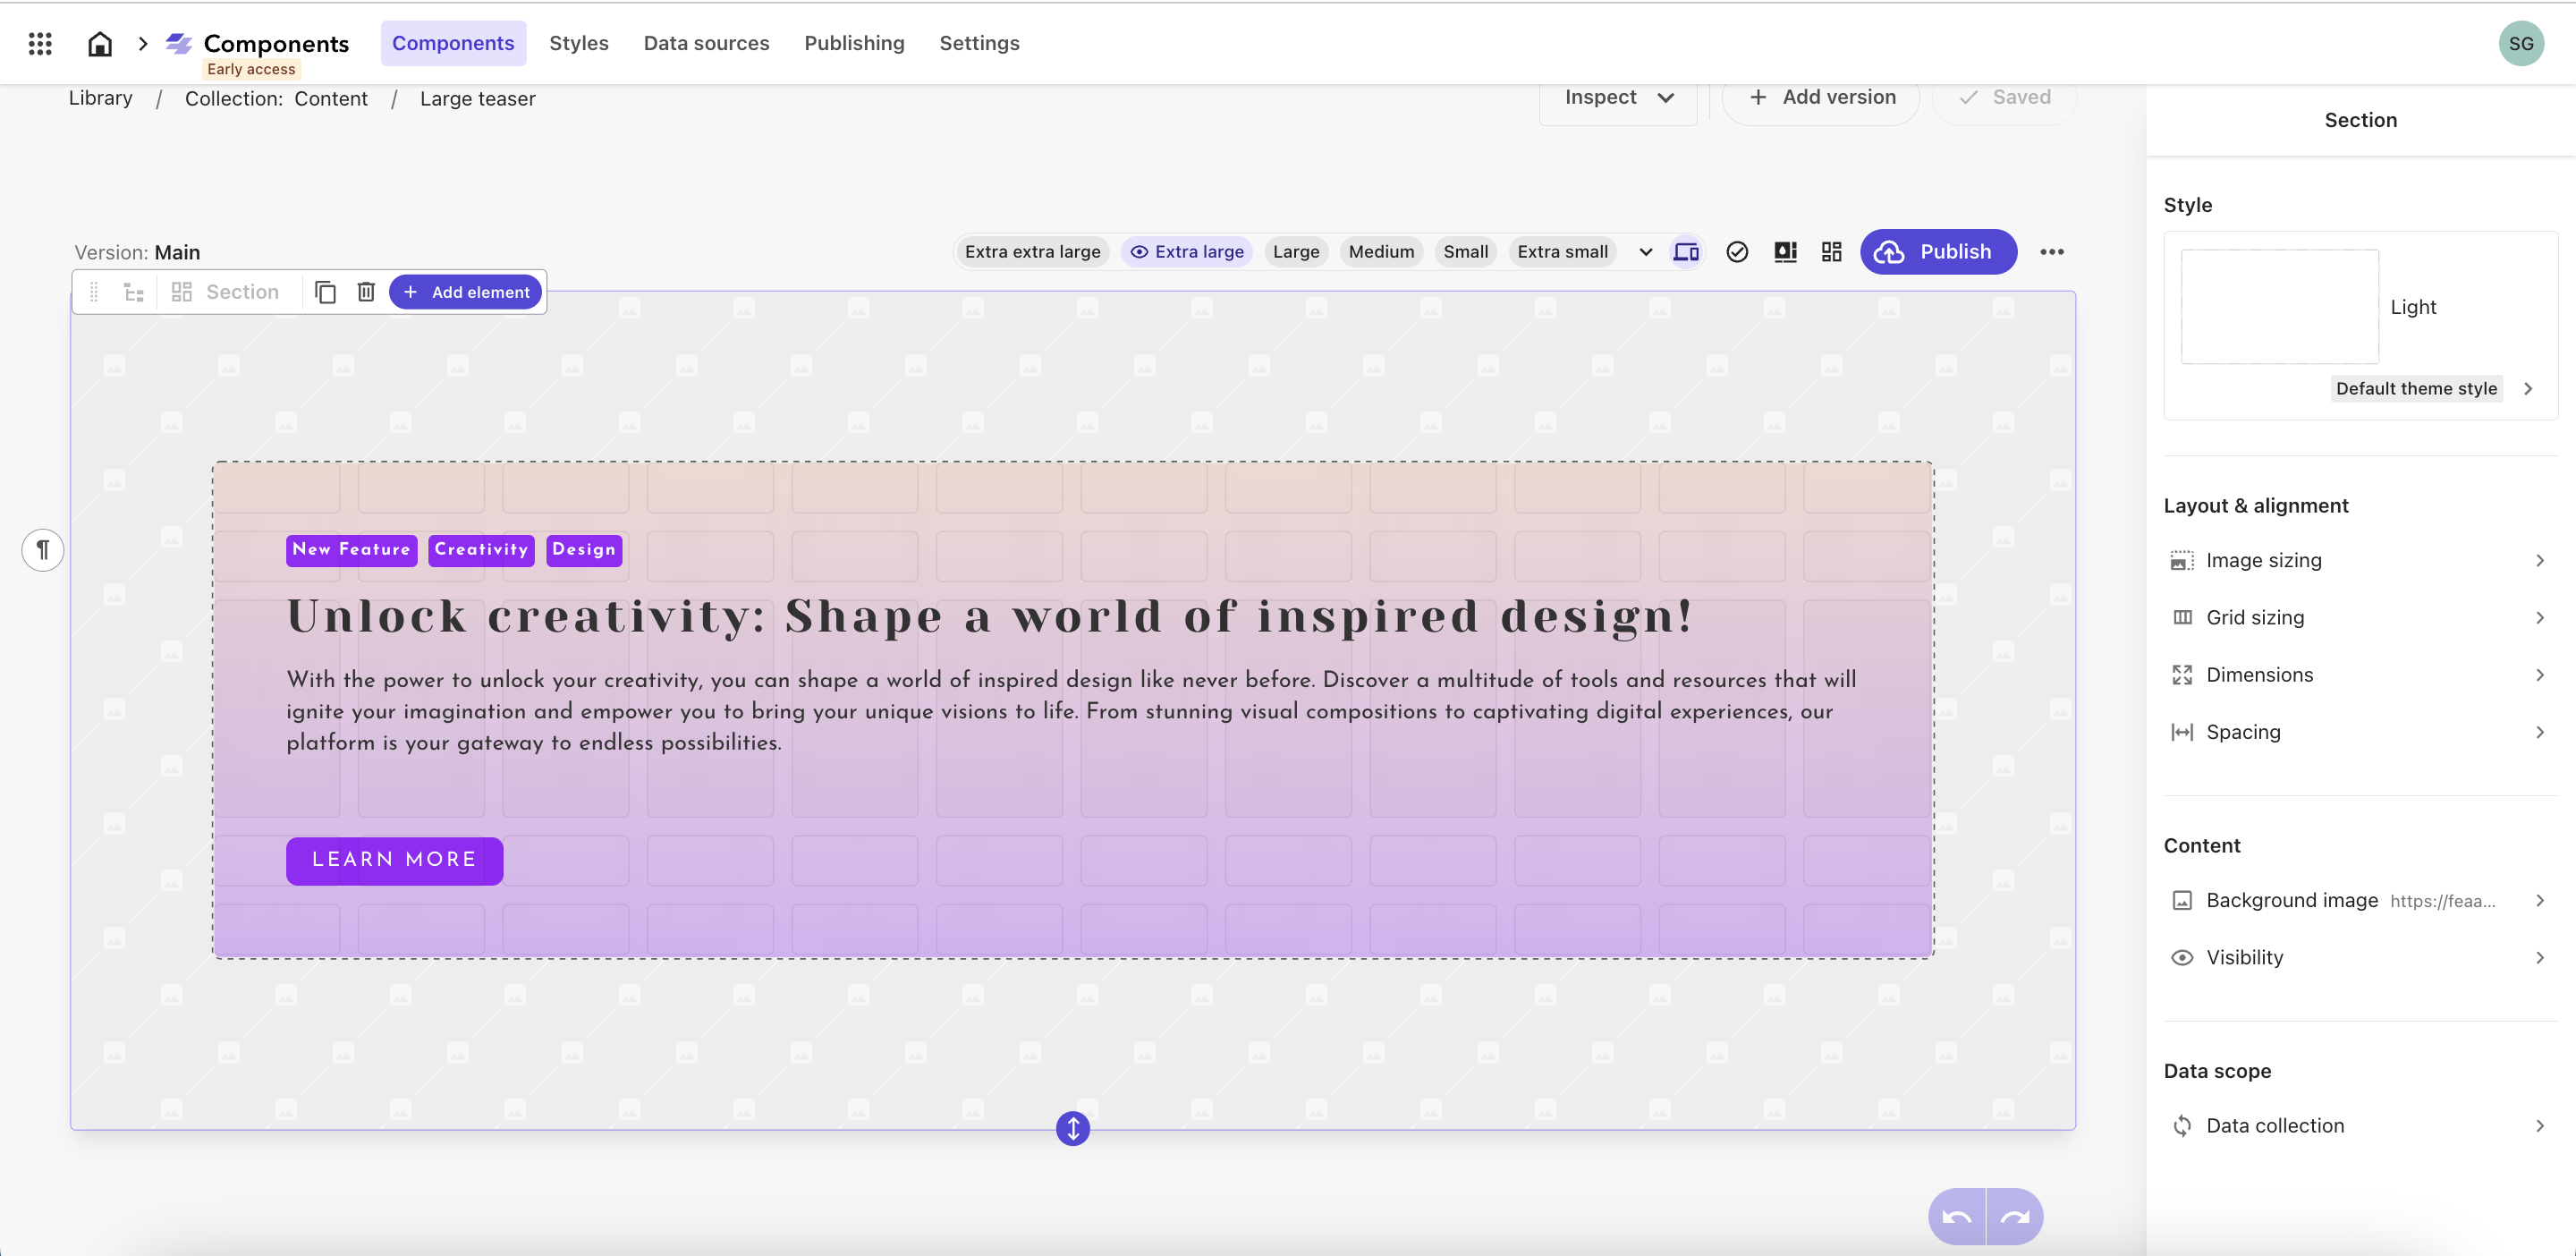Run the accessibility checkmark validation icon
The height and width of the screenshot is (1256, 2576).
pyautogui.click(x=1737, y=251)
